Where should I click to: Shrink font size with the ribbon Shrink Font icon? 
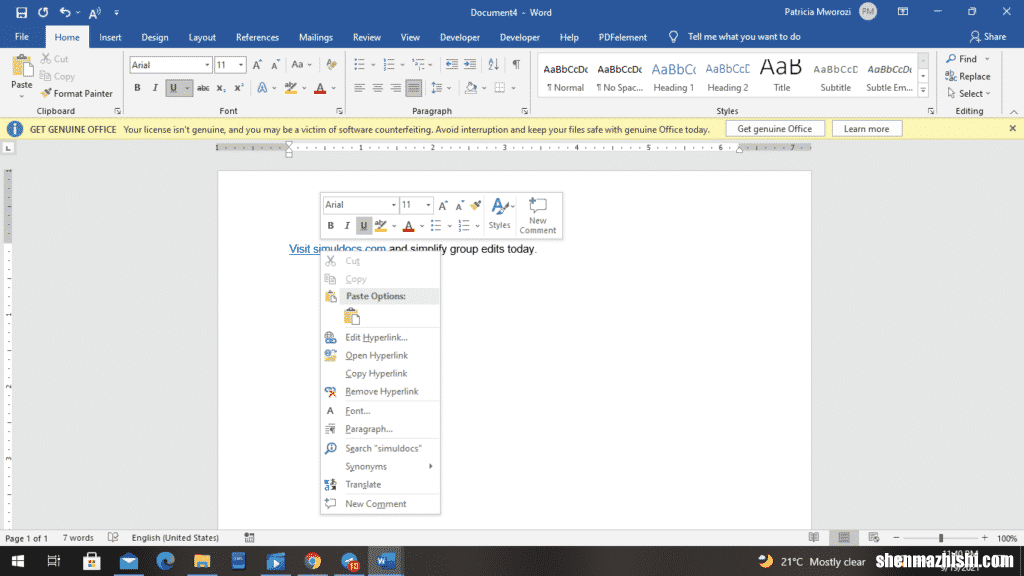pos(275,65)
